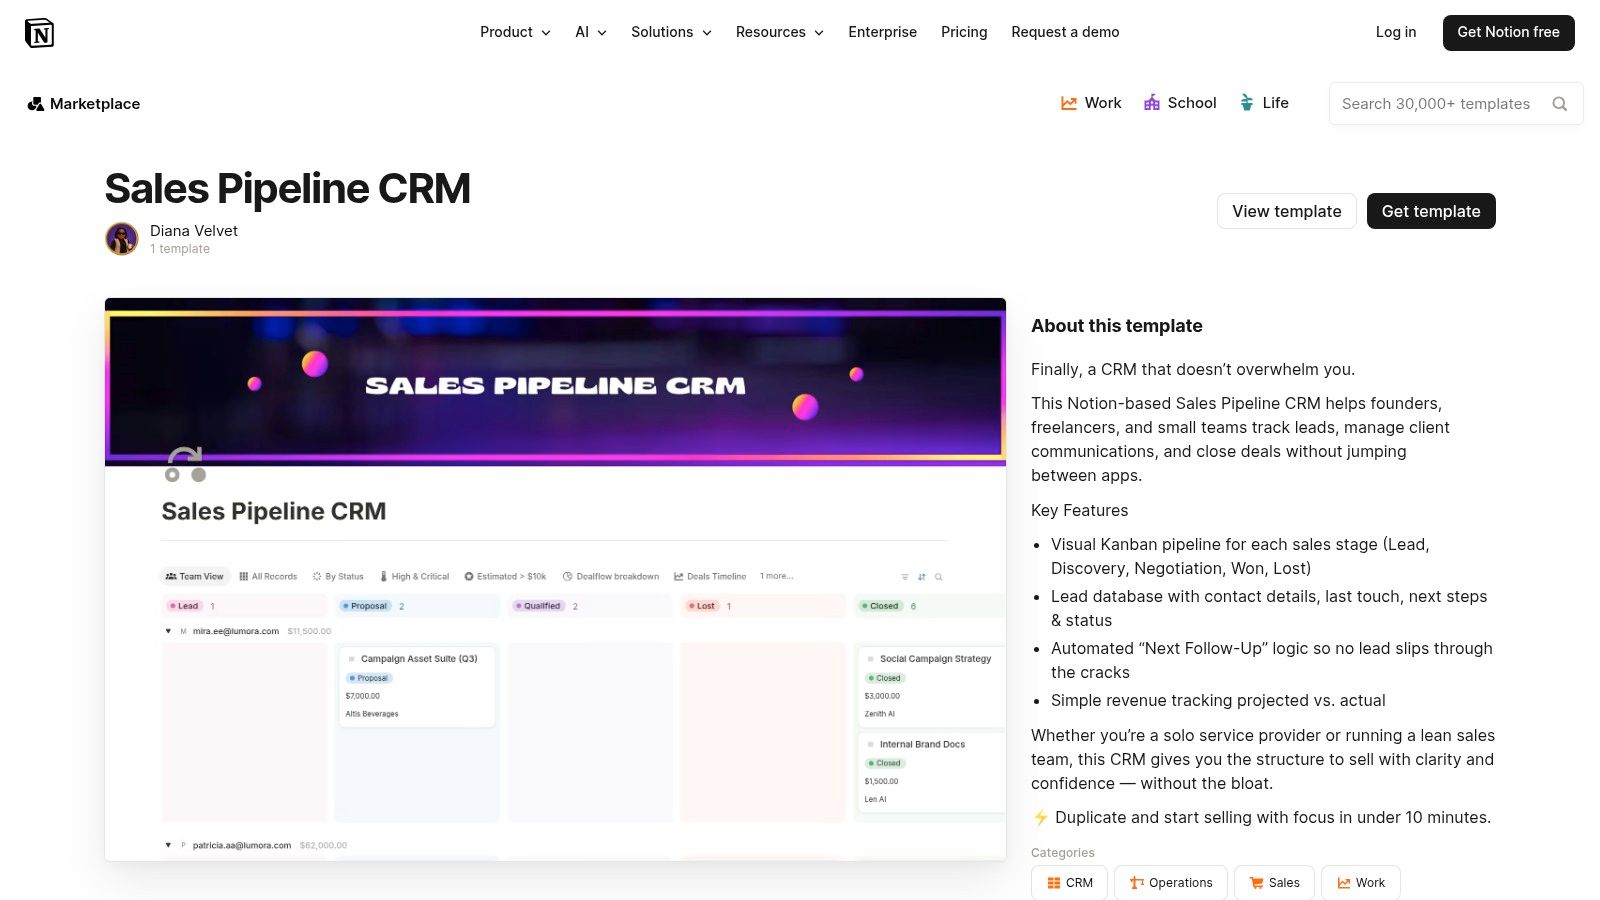Image resolution: width=1600 pixels, height=900 pixels.
Task: Expand the '1 more...' views list
Action: (777, 576)
